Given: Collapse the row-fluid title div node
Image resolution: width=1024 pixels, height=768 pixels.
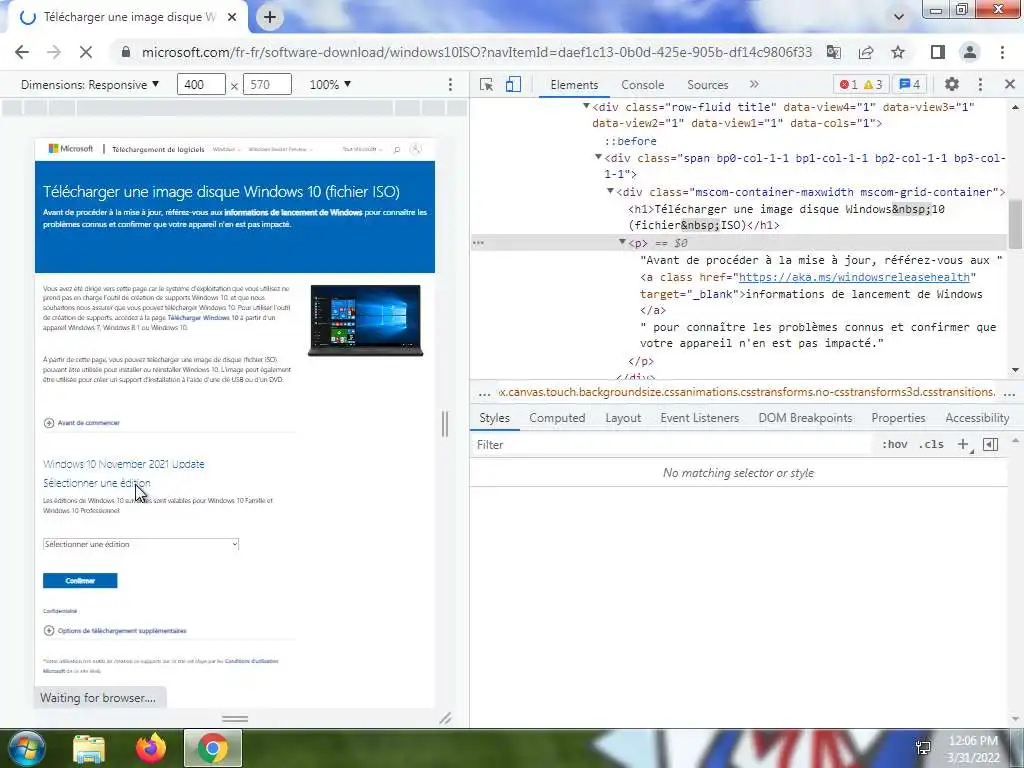Looking at the screenshot, I should pos(586,106).
